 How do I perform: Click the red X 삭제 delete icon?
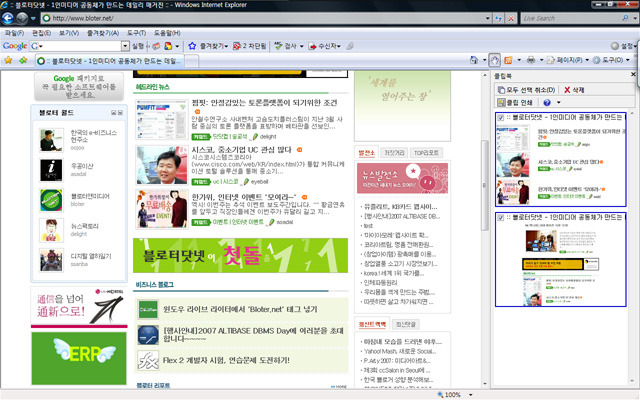[x=567, y=90]
